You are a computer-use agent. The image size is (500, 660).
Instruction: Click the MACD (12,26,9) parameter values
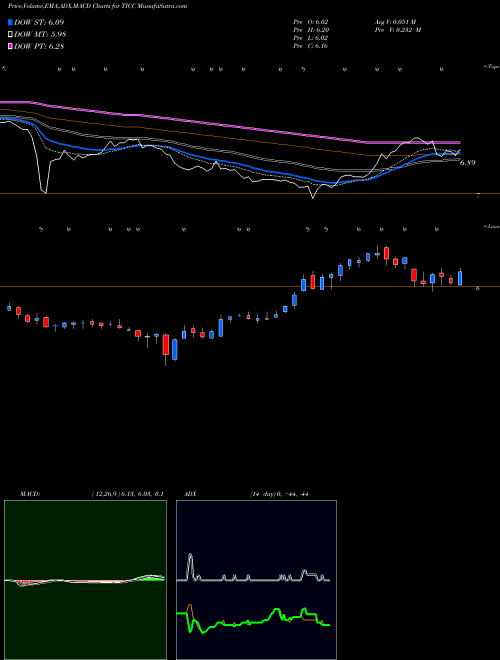tap(128, 494)
